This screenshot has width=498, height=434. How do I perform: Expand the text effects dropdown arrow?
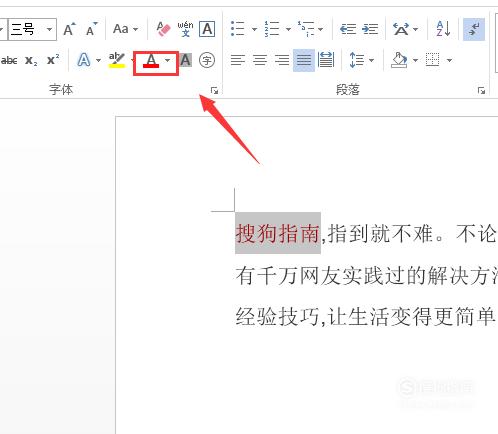[x=98, y=60]
